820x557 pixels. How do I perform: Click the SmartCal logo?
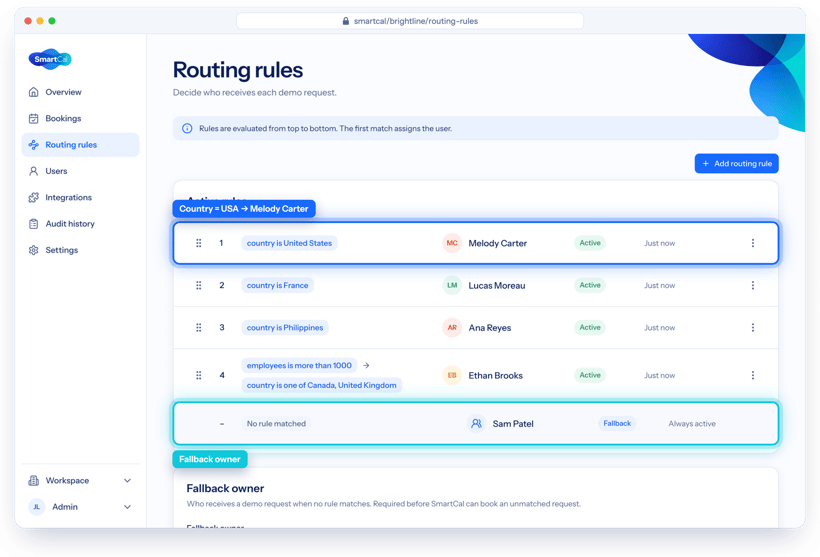pyautogui.click(x=50, y=59)
